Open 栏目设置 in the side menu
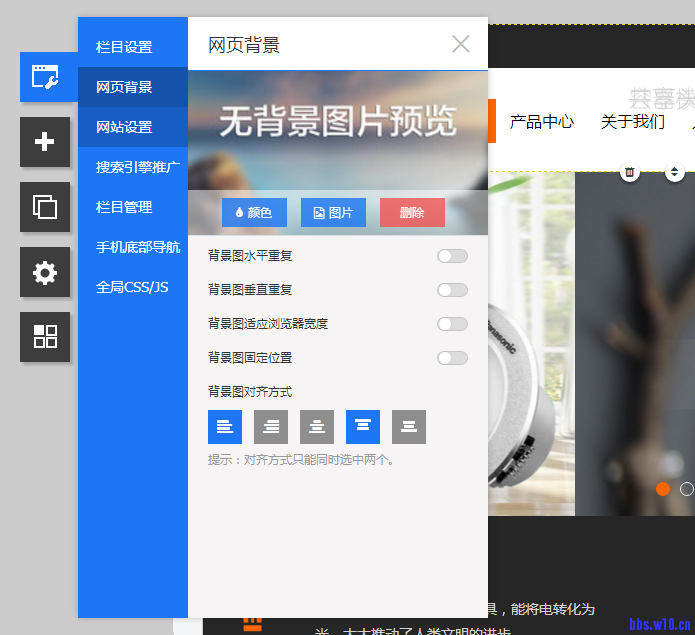The image size is (695, 635). pos(124,47)
